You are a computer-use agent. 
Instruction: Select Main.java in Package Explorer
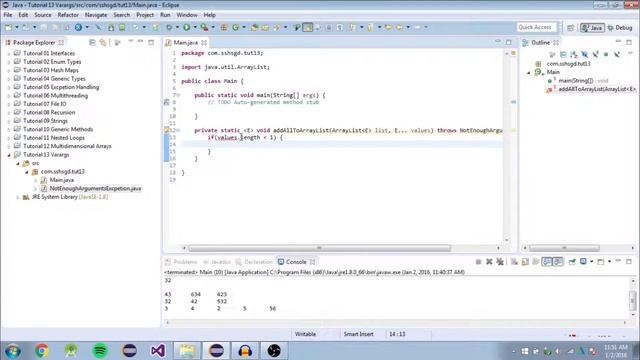point(62,180)
